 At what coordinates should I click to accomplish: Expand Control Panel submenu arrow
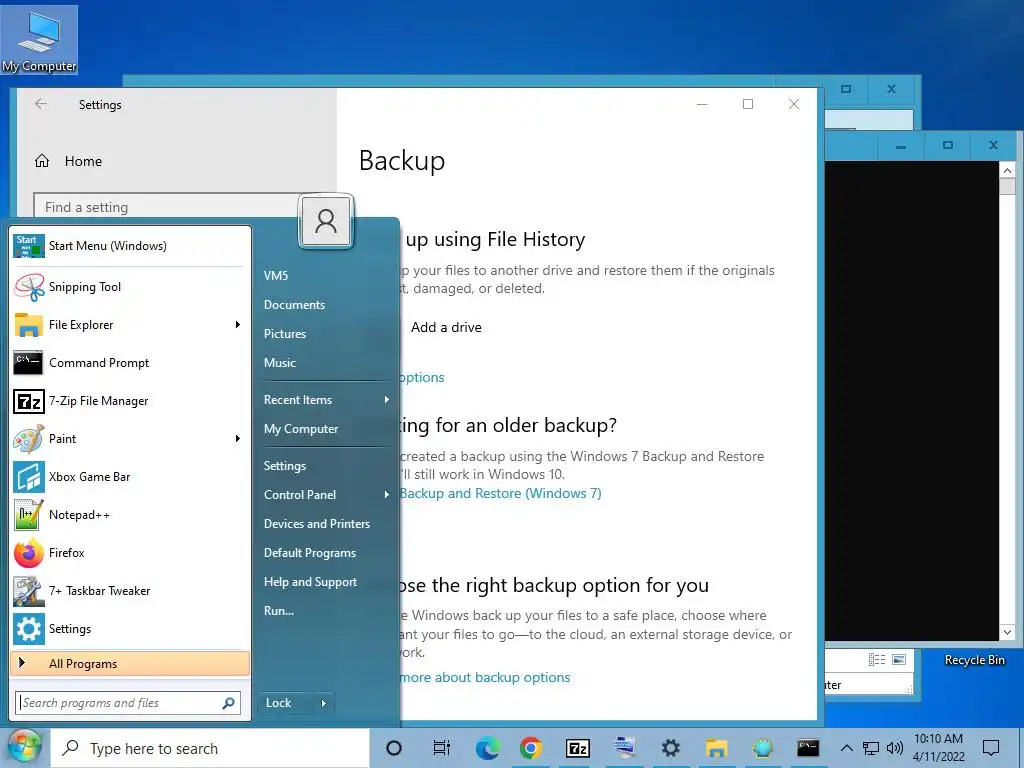click(x=387, y=495)
